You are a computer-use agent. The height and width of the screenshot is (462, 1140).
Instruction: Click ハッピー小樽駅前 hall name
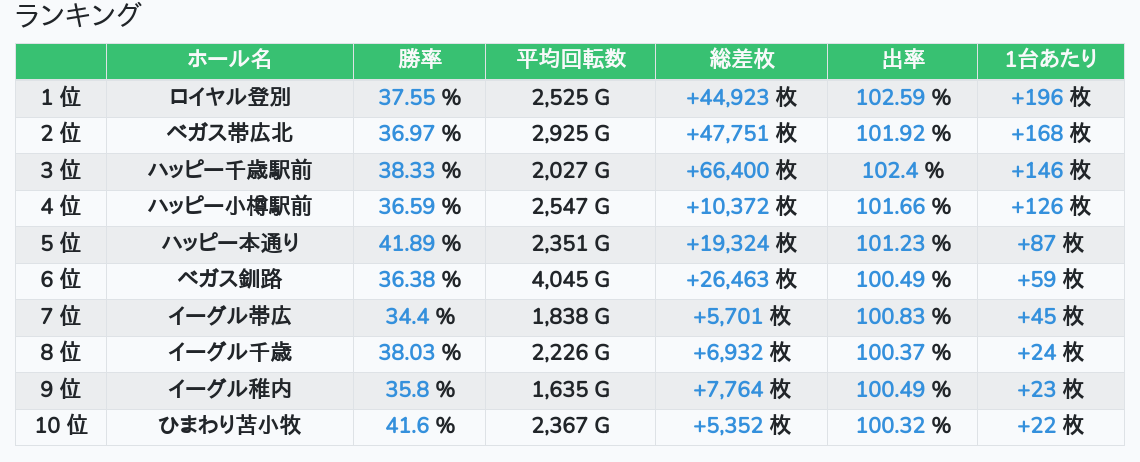point(230,207)
